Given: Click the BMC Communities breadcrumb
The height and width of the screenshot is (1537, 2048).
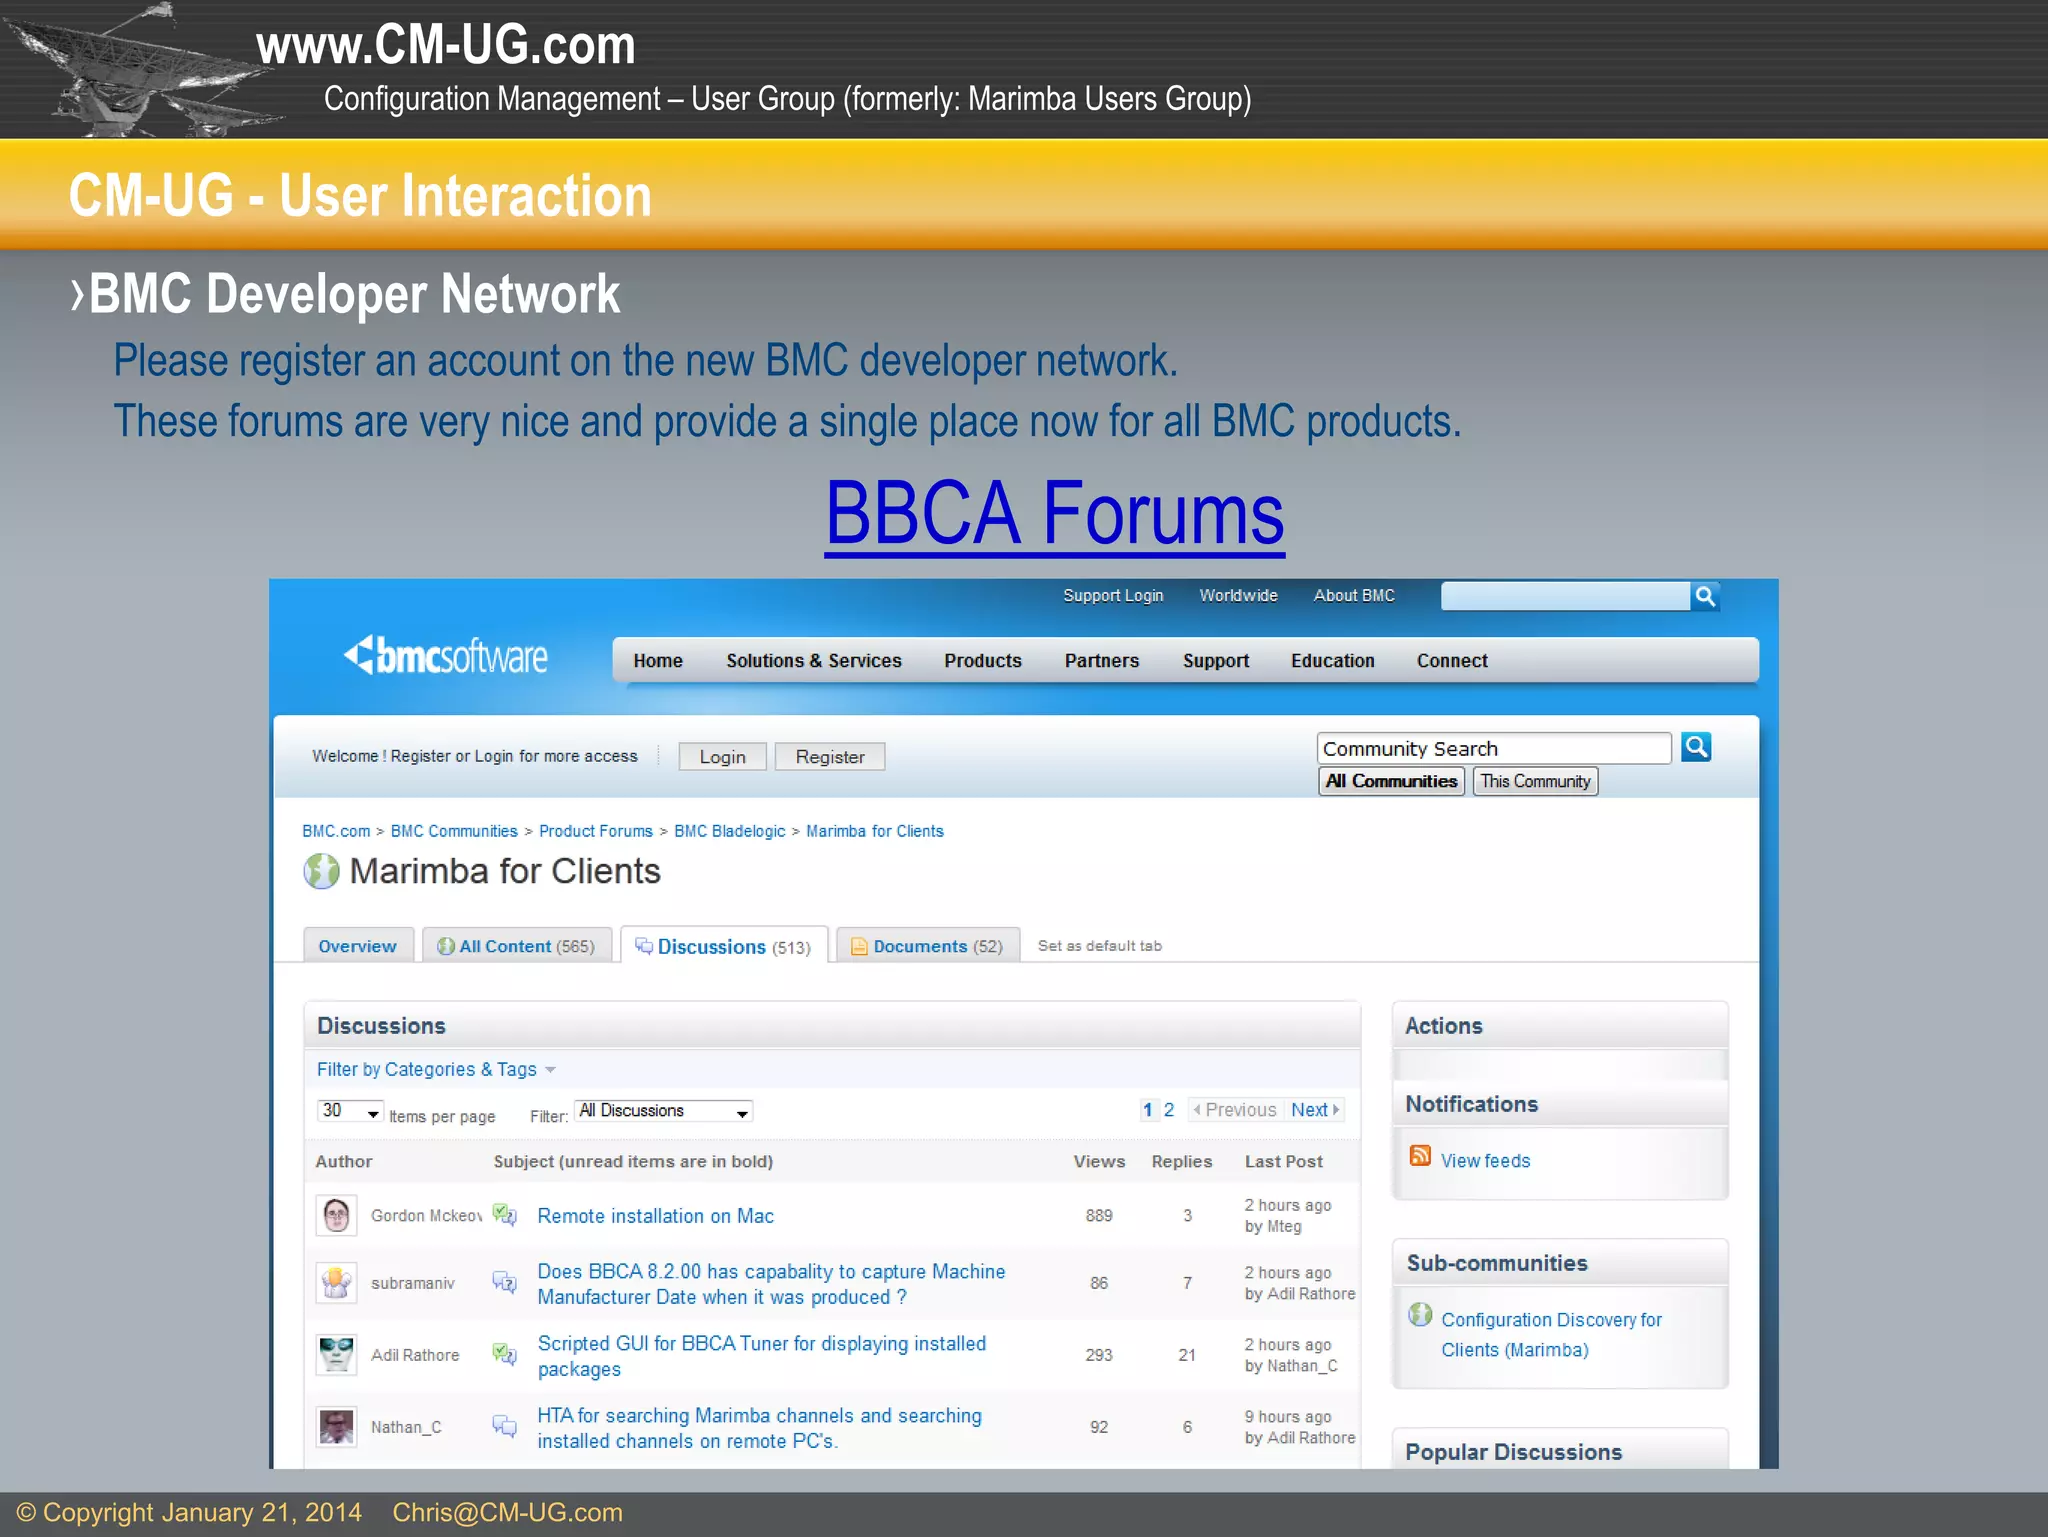Looking at the screenshot, I should click(x=454, y=831).
